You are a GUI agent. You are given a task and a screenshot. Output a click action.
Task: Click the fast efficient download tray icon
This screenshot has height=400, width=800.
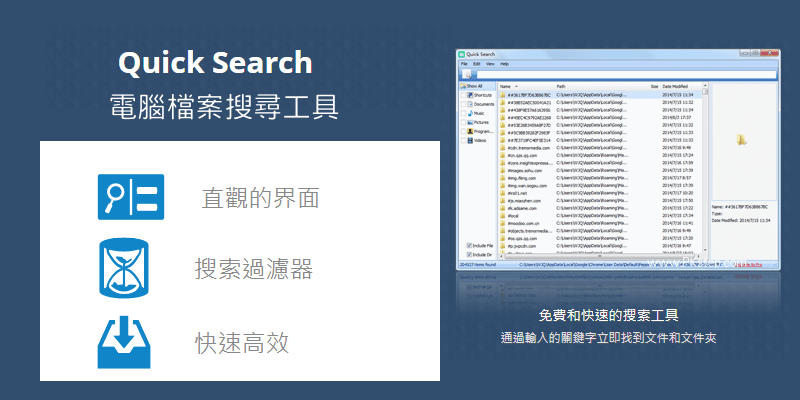click(124, 342)
